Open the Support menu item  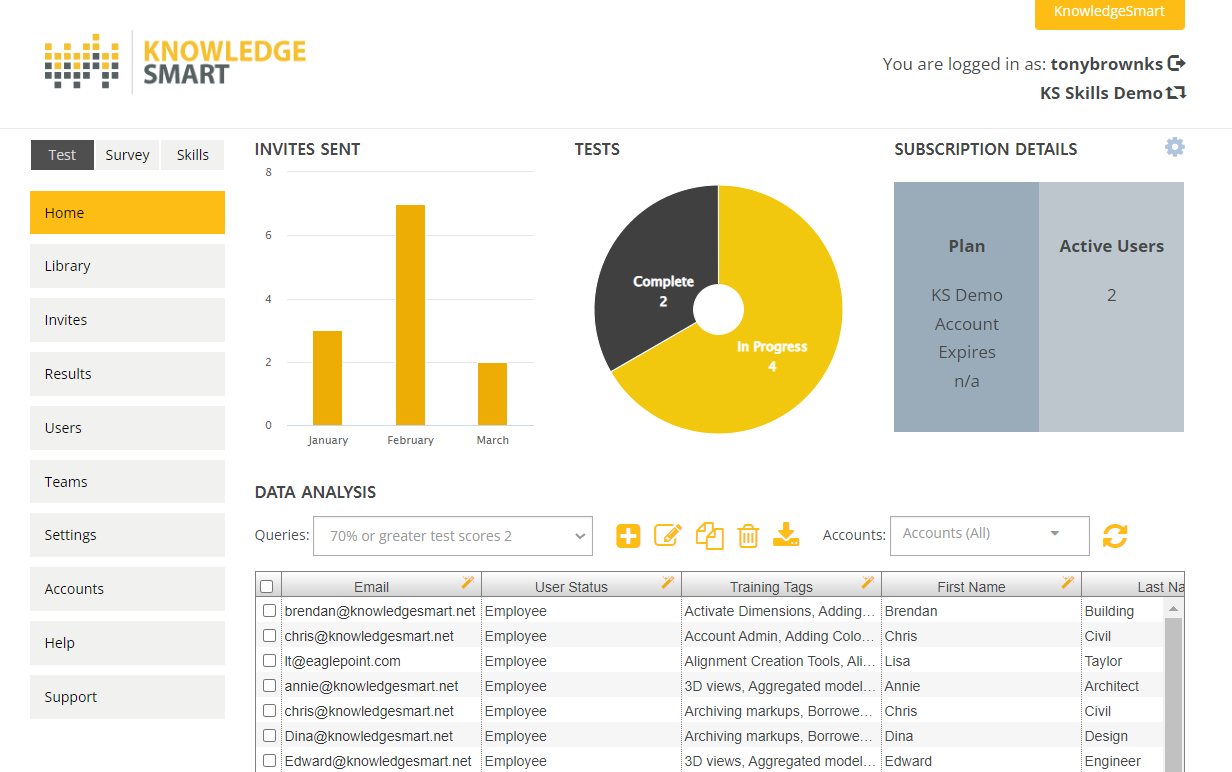pos(127,697)
